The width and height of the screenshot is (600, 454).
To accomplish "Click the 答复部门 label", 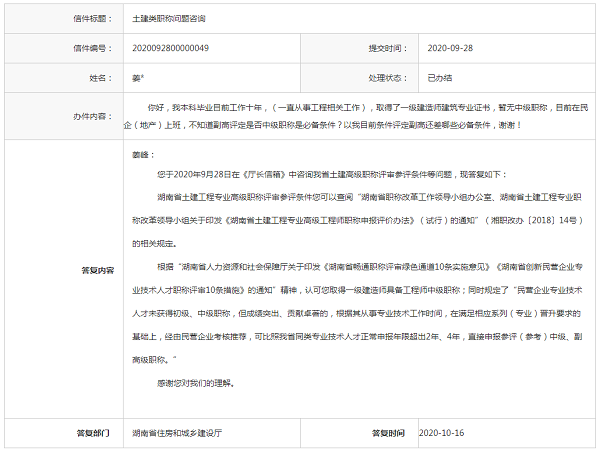I will (x=93, y=433).
